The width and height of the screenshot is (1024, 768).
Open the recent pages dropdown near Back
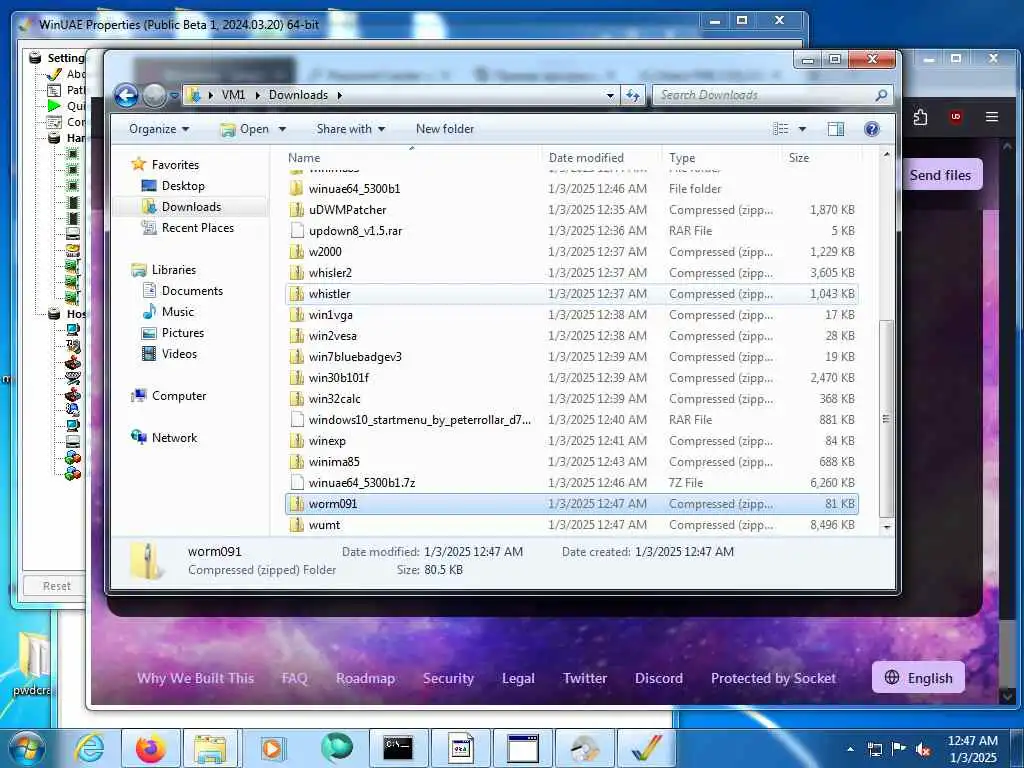pos(174,96)
